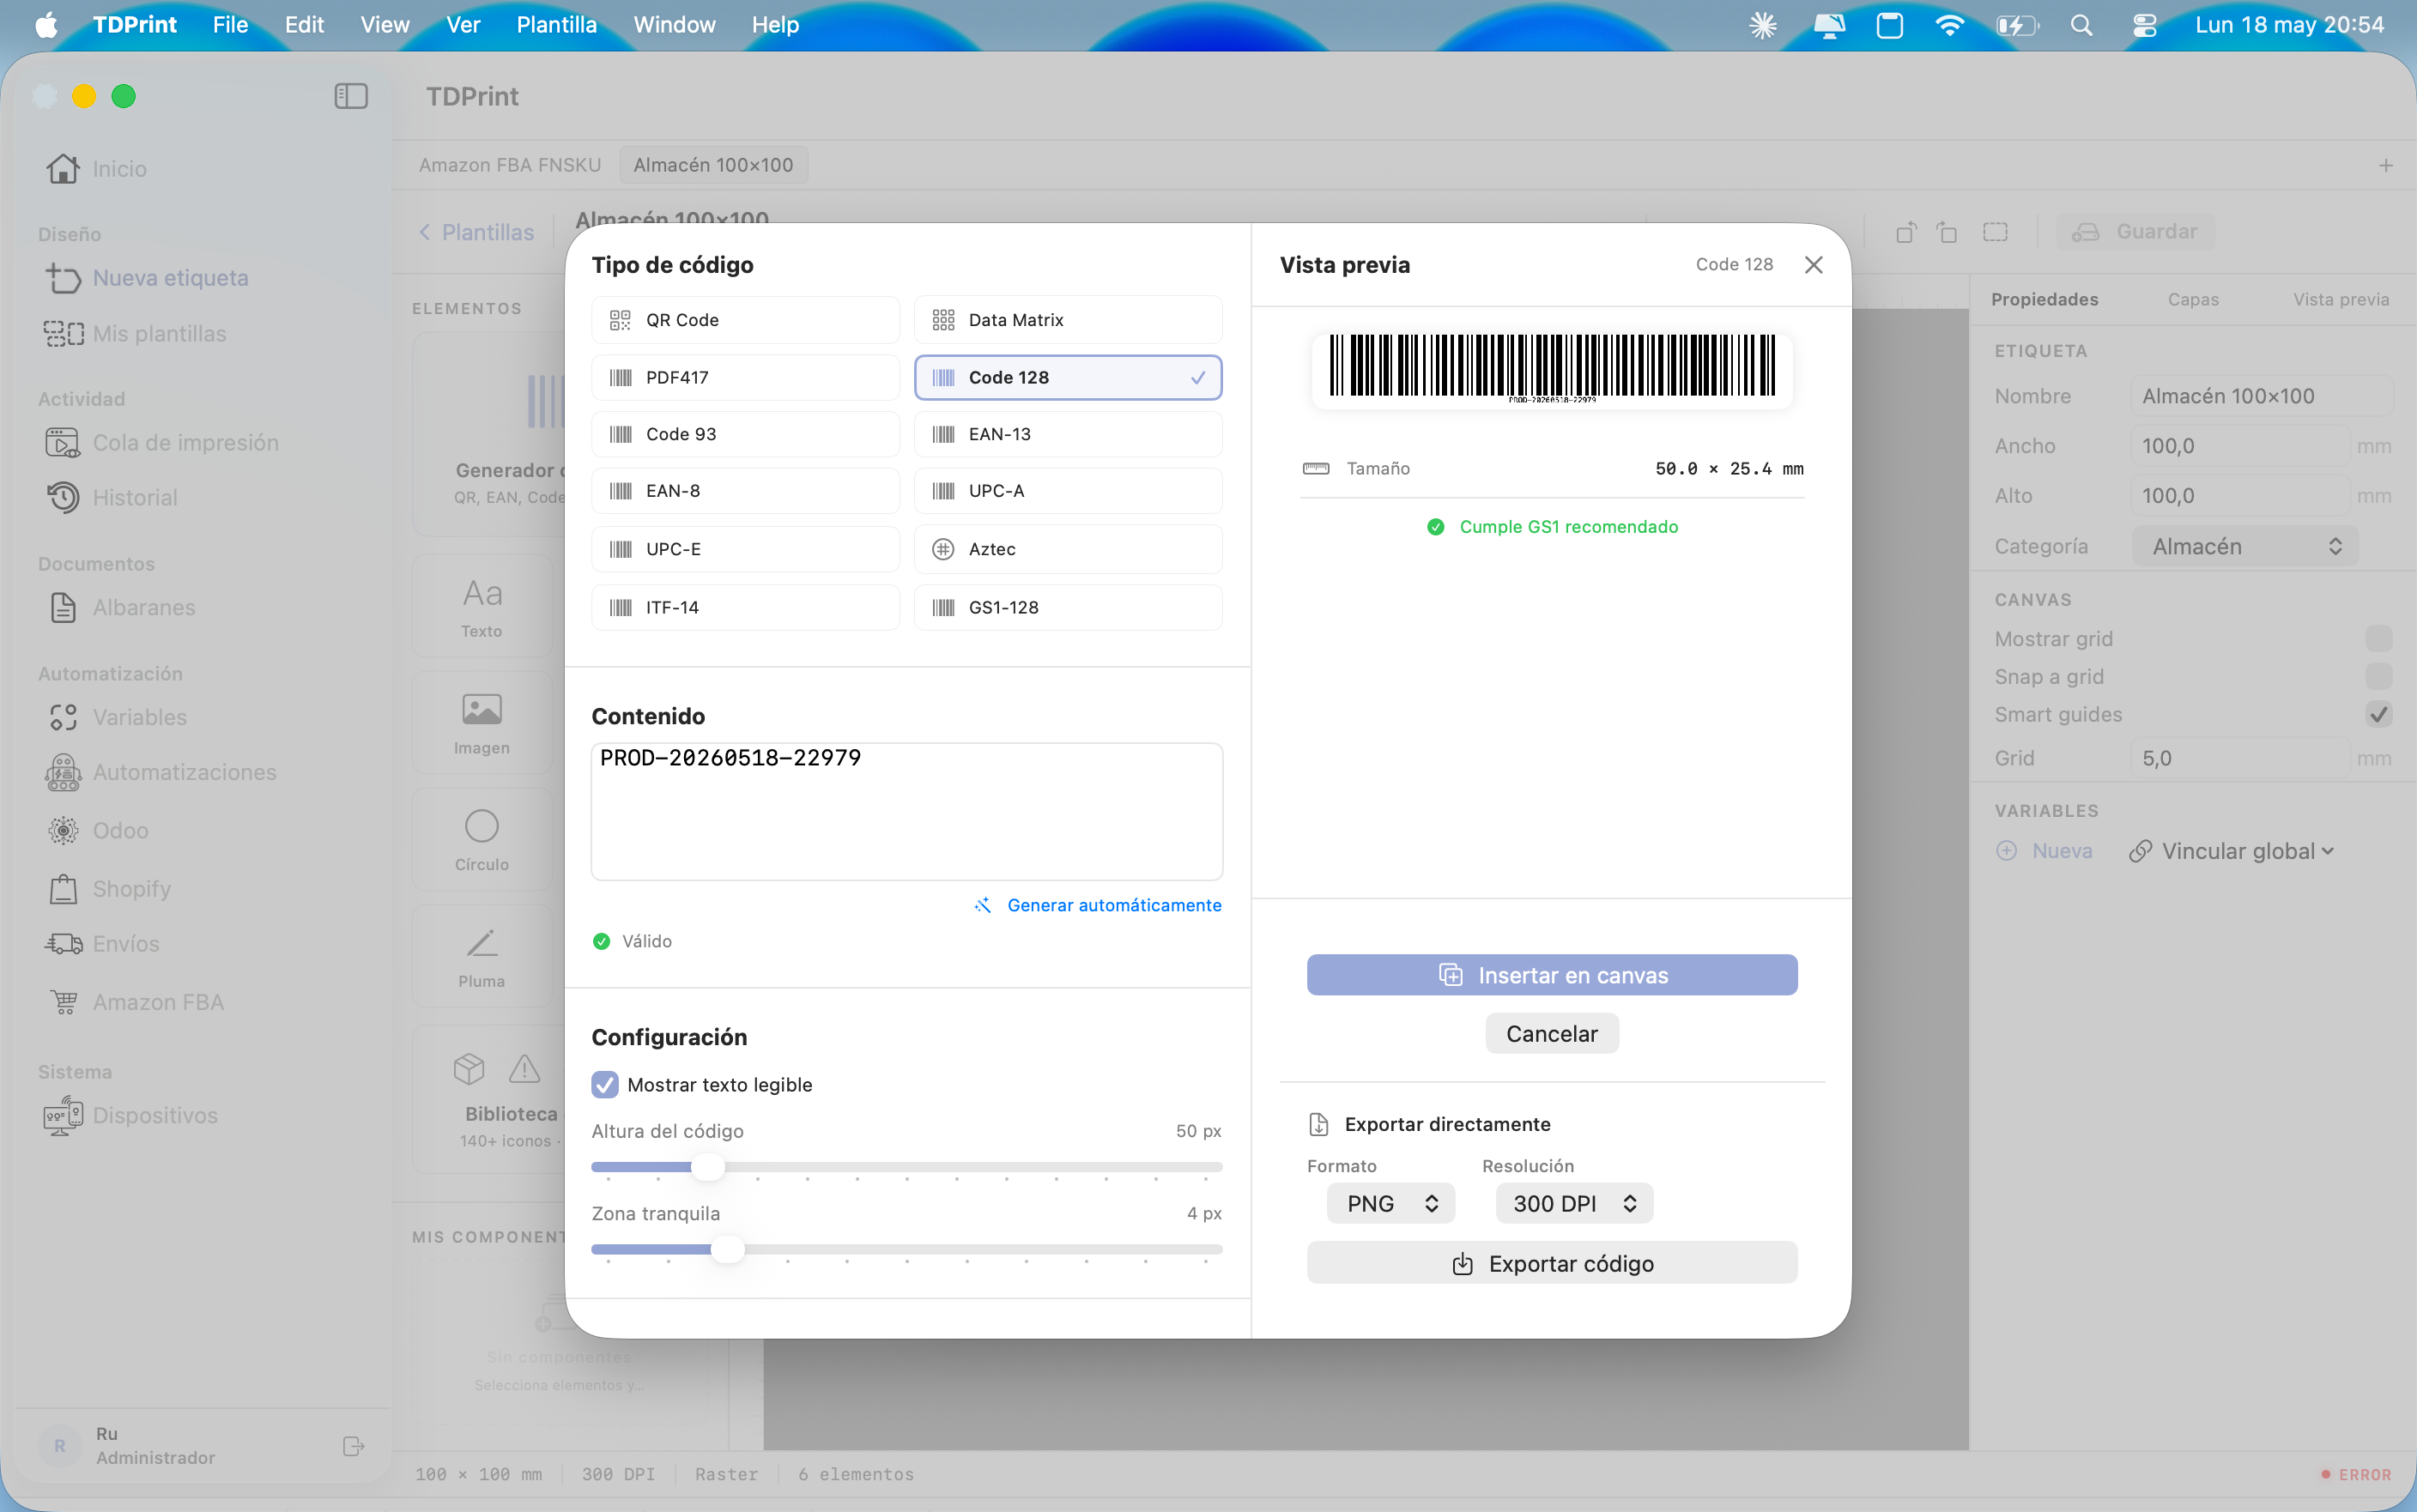The height and width of the screenshot is (1512, 2417).
Task: Click Ancho value field
Action: (x=2239, y=446)
